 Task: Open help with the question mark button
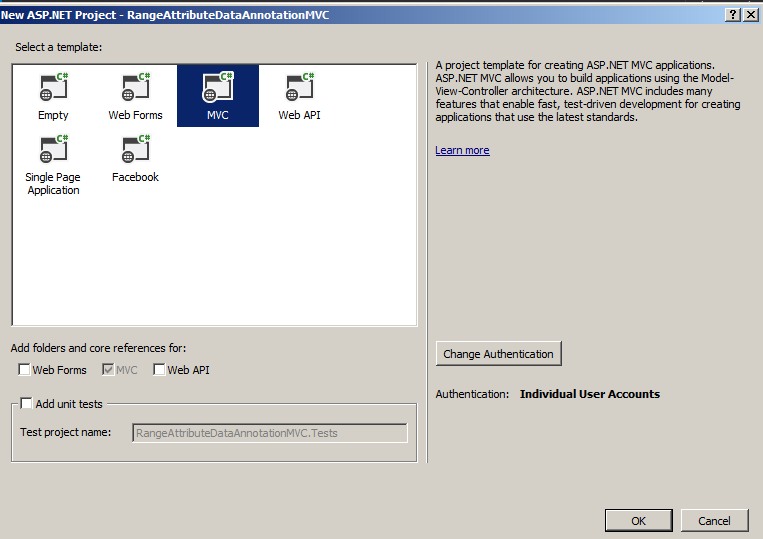(x=733, y=15)
